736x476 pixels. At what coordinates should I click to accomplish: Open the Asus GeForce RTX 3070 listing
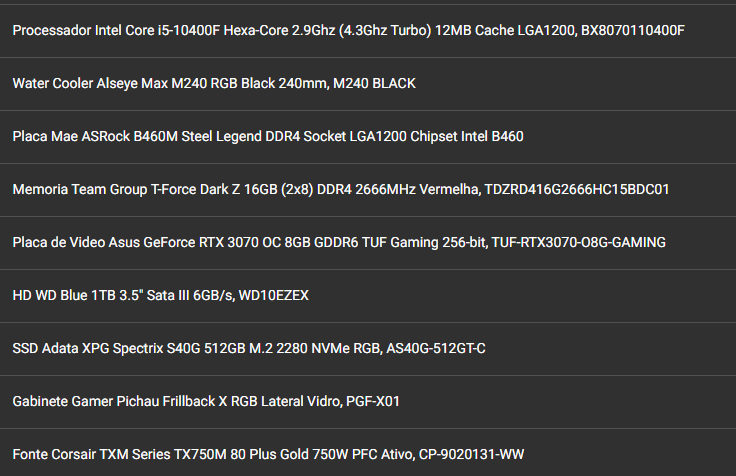pos(368,243)
